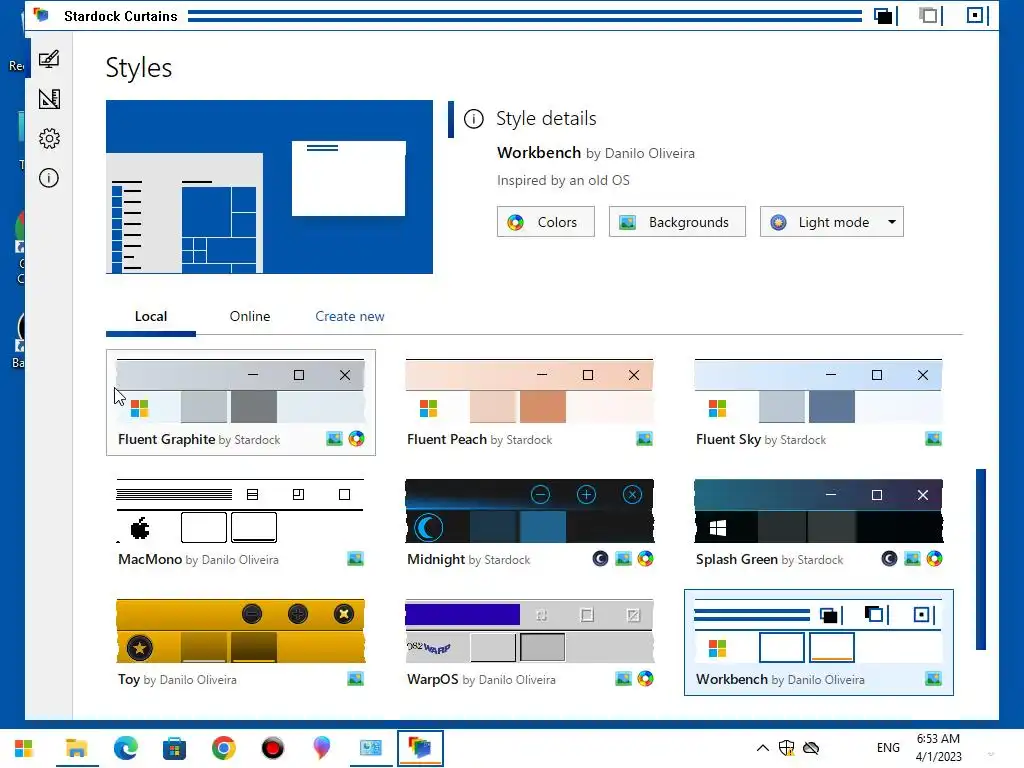Click Fluent Peach background image icon
1024x768 pixels.
coord(645,439)
